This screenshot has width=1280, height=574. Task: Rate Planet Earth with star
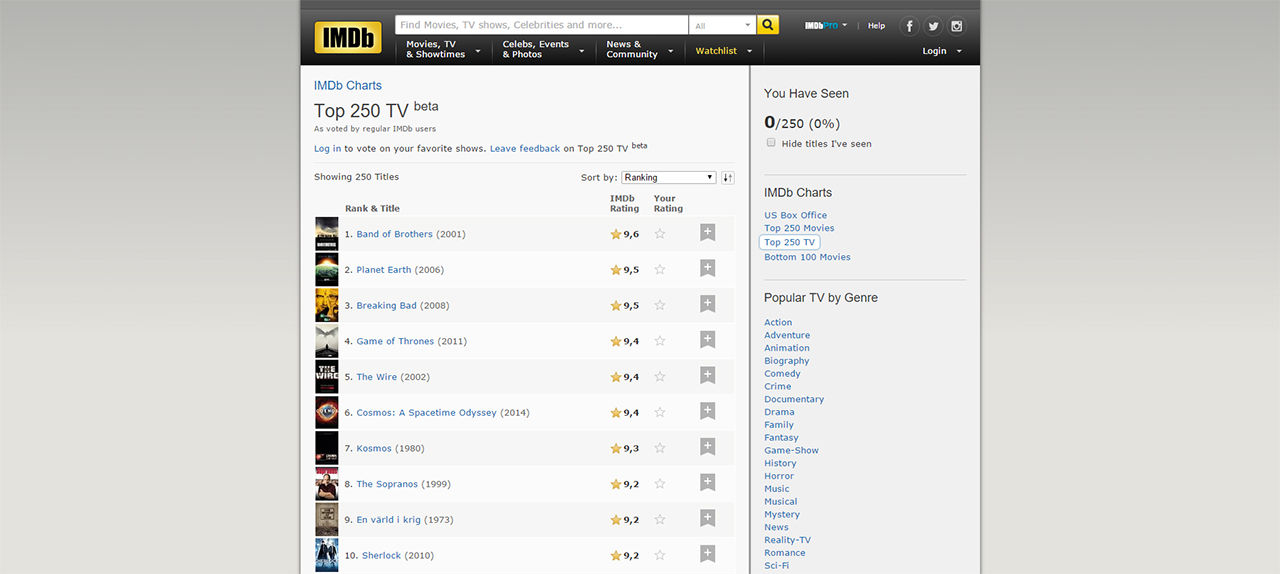click(x=660, y=270)
